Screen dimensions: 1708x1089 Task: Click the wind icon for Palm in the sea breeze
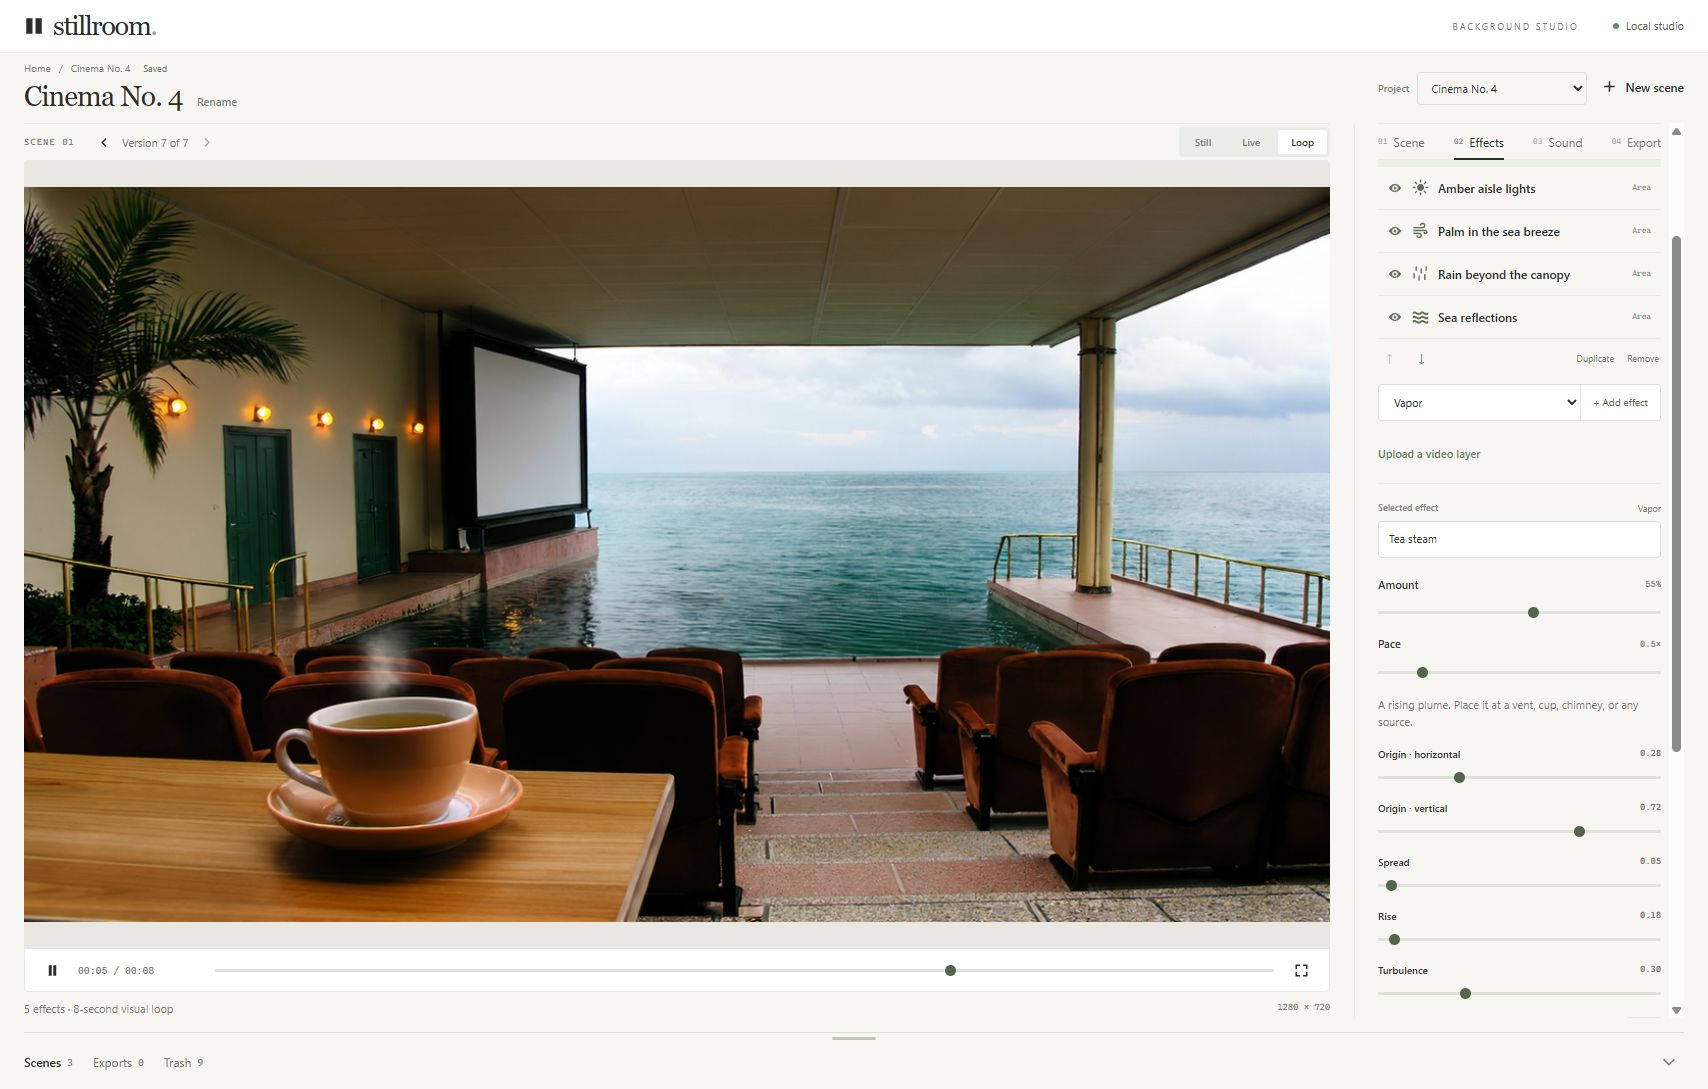point(1420,231)
